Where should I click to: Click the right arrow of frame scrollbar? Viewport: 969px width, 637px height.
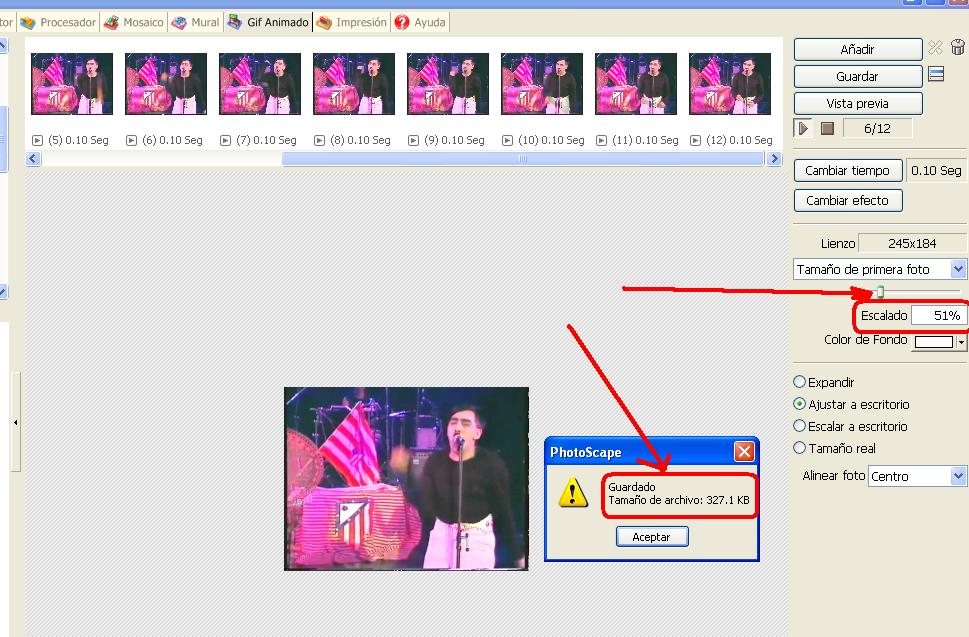point(774,159)
